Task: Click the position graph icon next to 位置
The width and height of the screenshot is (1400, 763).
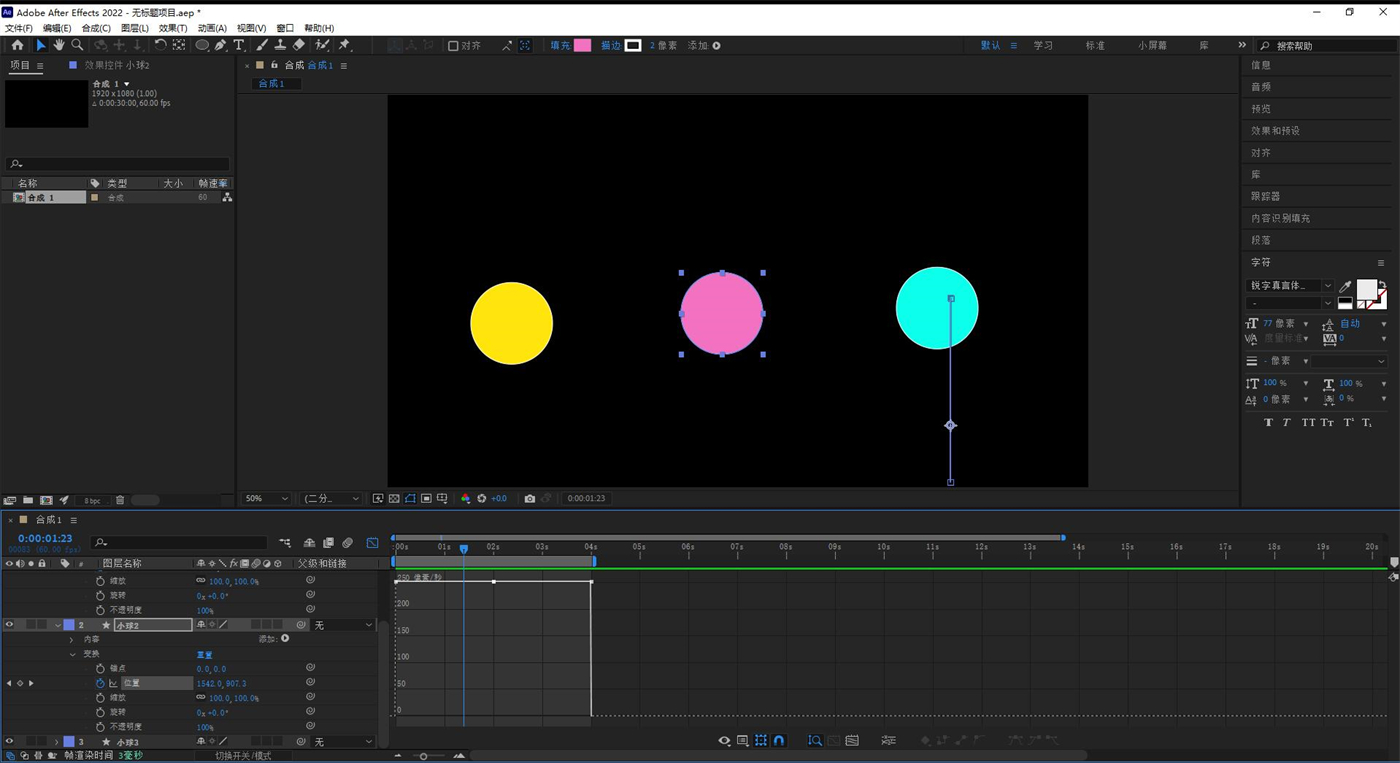Action: (113, 683)
